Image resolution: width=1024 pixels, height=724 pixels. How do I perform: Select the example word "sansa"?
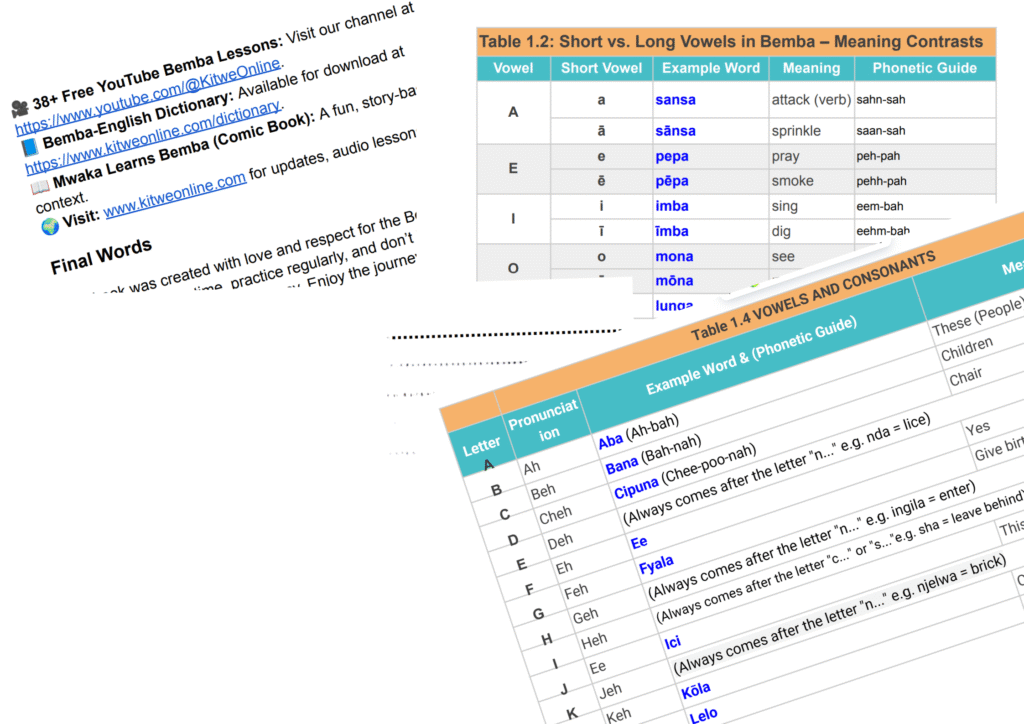click(x=675, y=100)
